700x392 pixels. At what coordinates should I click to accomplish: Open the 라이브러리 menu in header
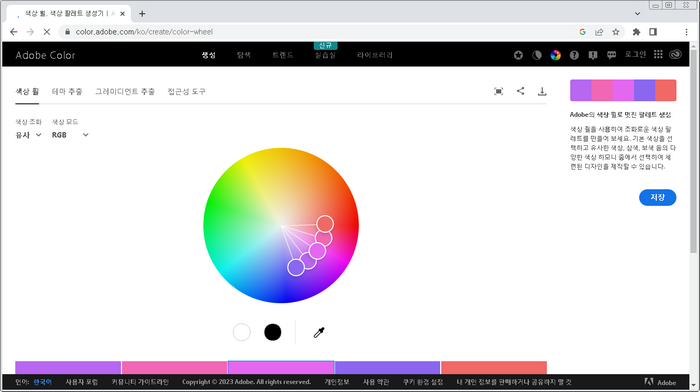pyautogui.click(x=375, y=55)
